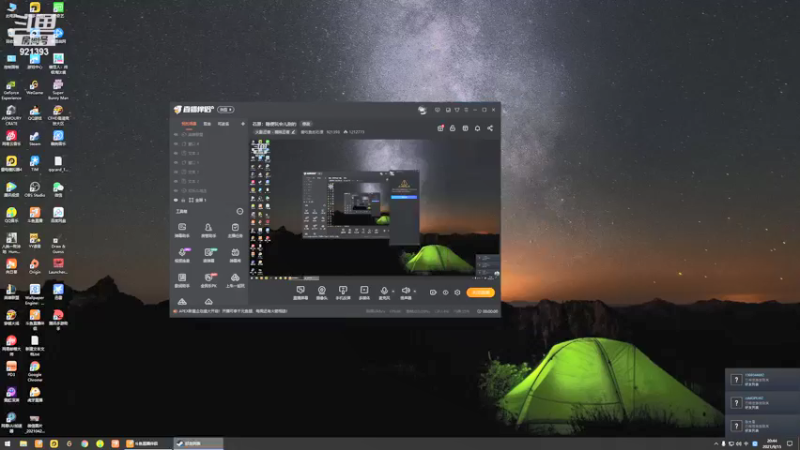Collapse the 工具箱 toolbox panel
Viewport: 800px width, 450px height.
[x=240, y=211]
